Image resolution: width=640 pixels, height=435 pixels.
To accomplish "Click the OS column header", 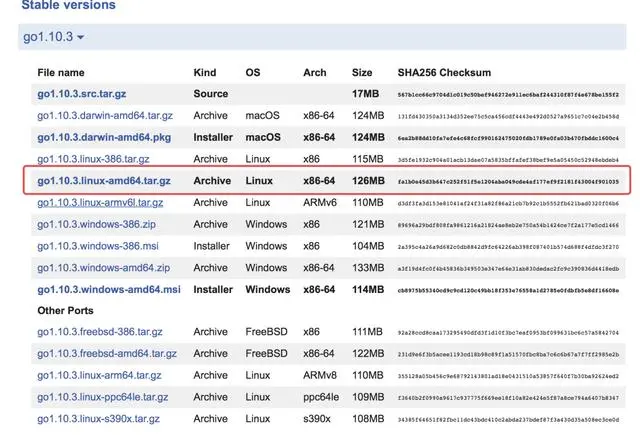I will [x=253, y=73].
